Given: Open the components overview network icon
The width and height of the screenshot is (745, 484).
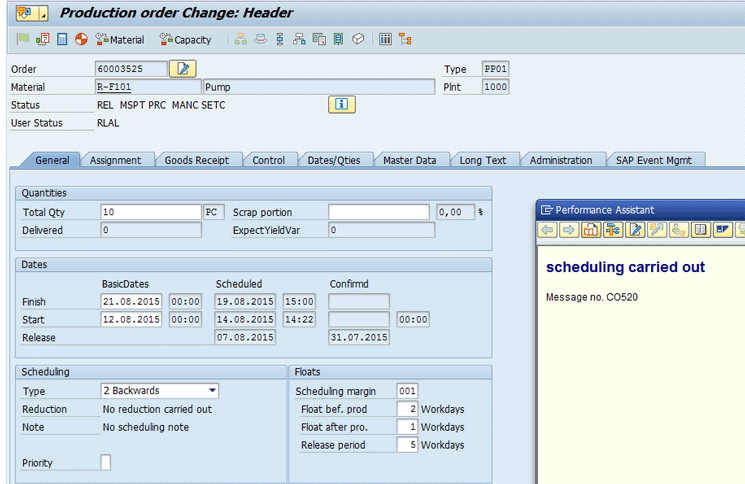Looking at the screenshot, I should point(299,39).
